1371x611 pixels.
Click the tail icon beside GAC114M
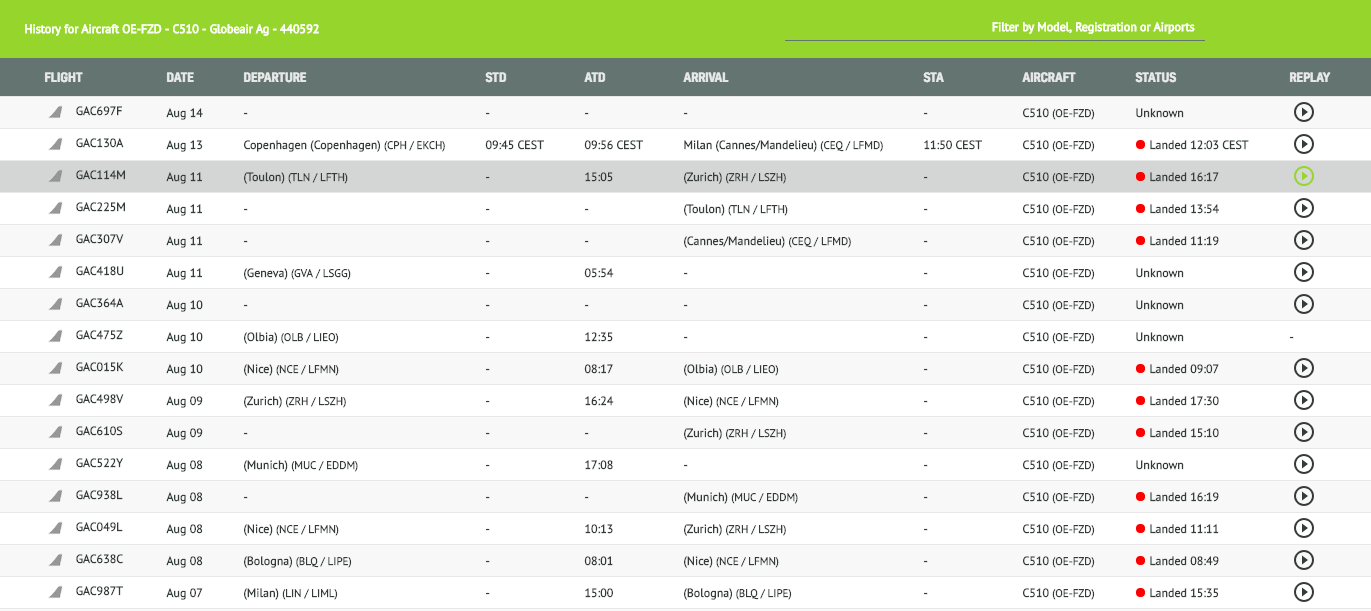click(x=56, y=177)
